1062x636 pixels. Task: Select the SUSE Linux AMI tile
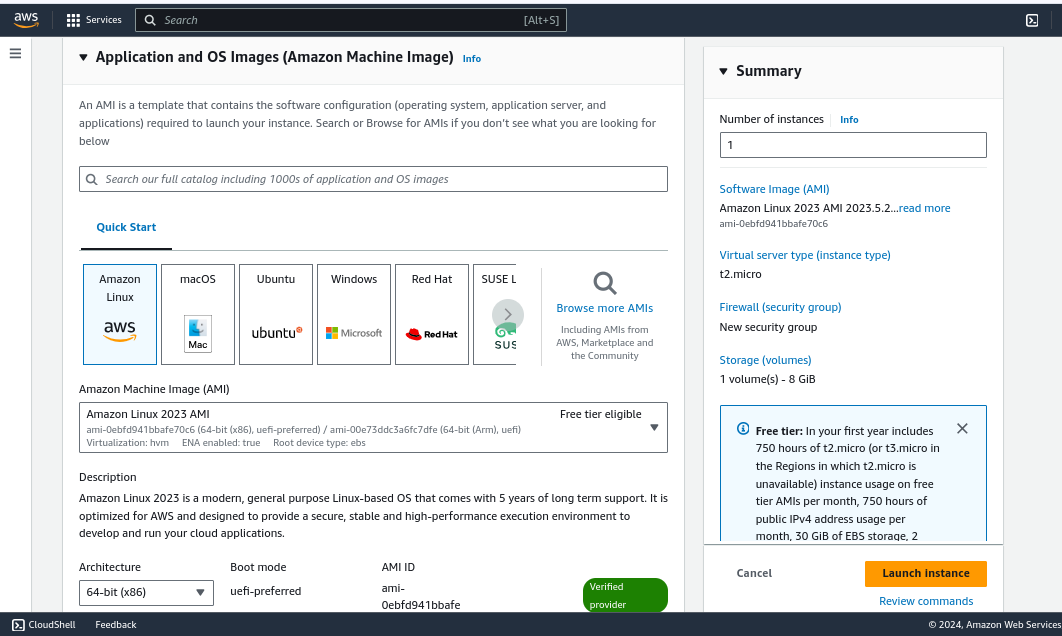[x=495, y=314]
